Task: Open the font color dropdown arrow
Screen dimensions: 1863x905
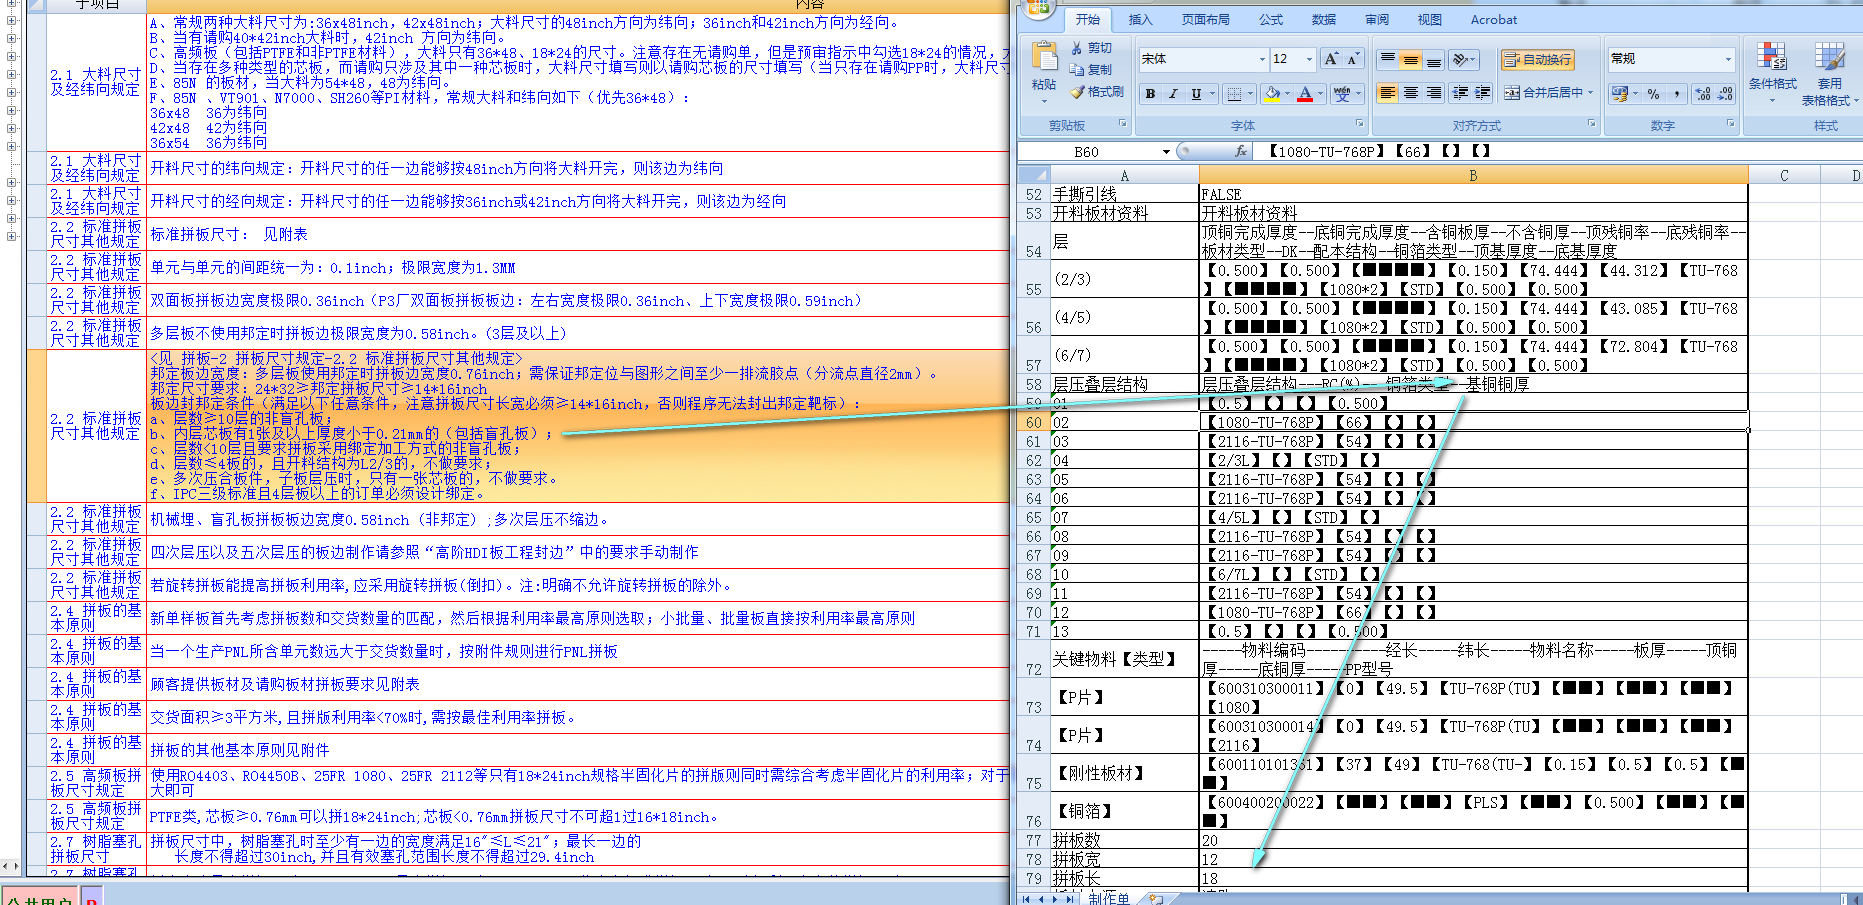Action: pyautogui.click(x=1320, y=94)
